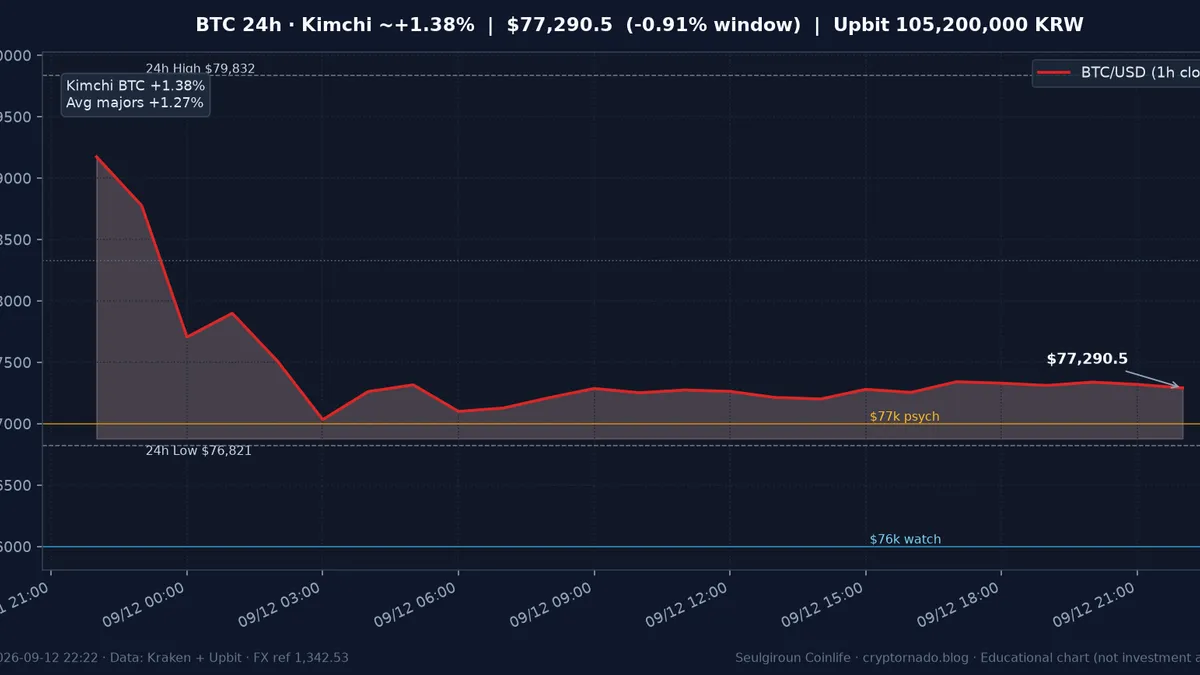Click the '$77k psych' level label
The image size is (1200, 675).
click(x=904, y=416)
